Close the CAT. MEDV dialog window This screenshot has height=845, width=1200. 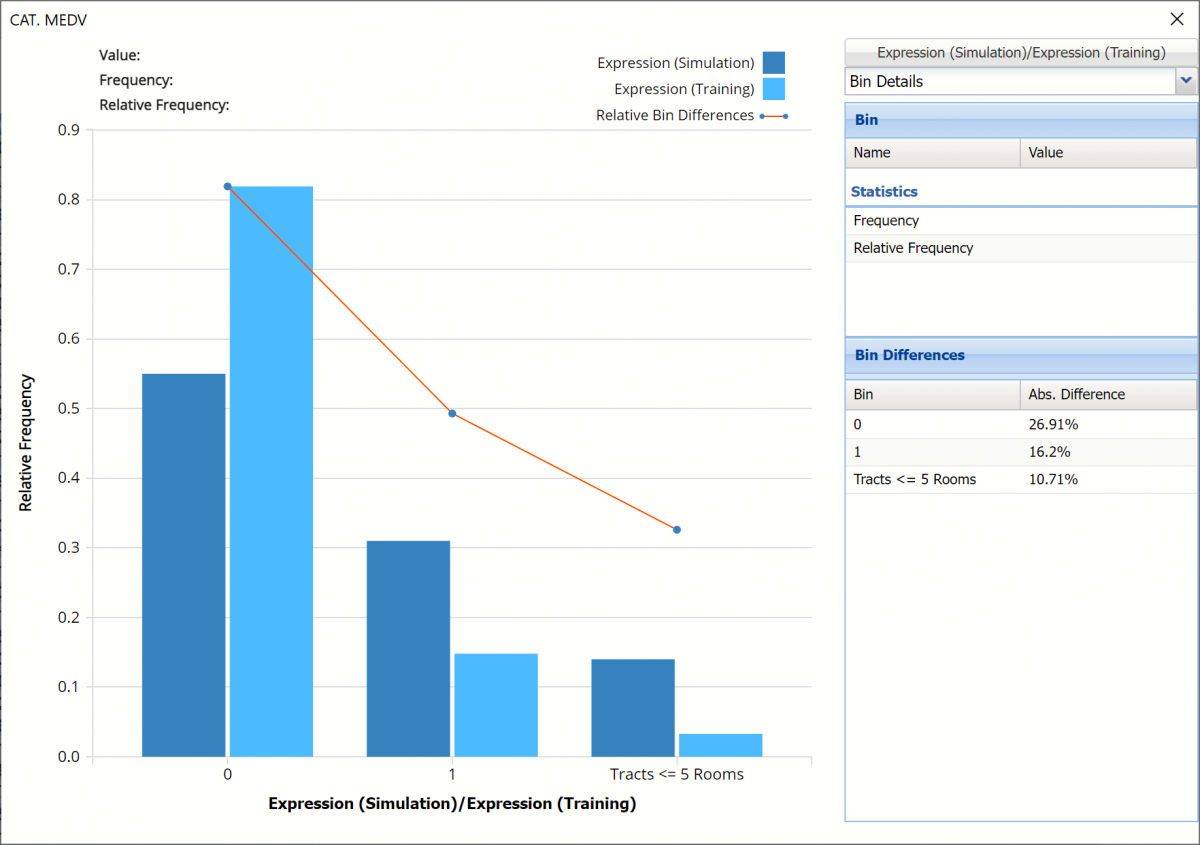pos(1176,19)
